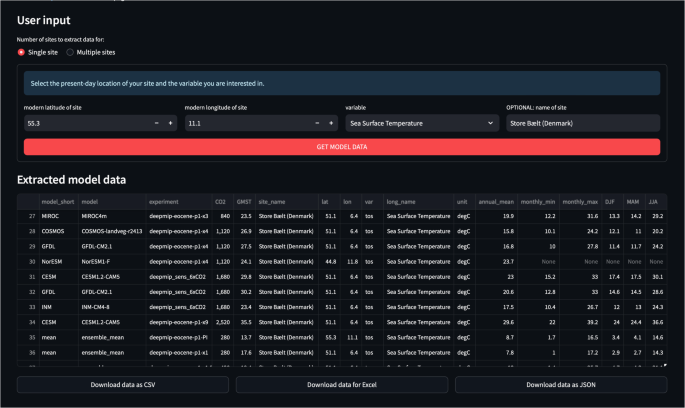685x408 pixels.
Task: Download data as CSV
Action: pyautogui.click(x=123, y=385)
